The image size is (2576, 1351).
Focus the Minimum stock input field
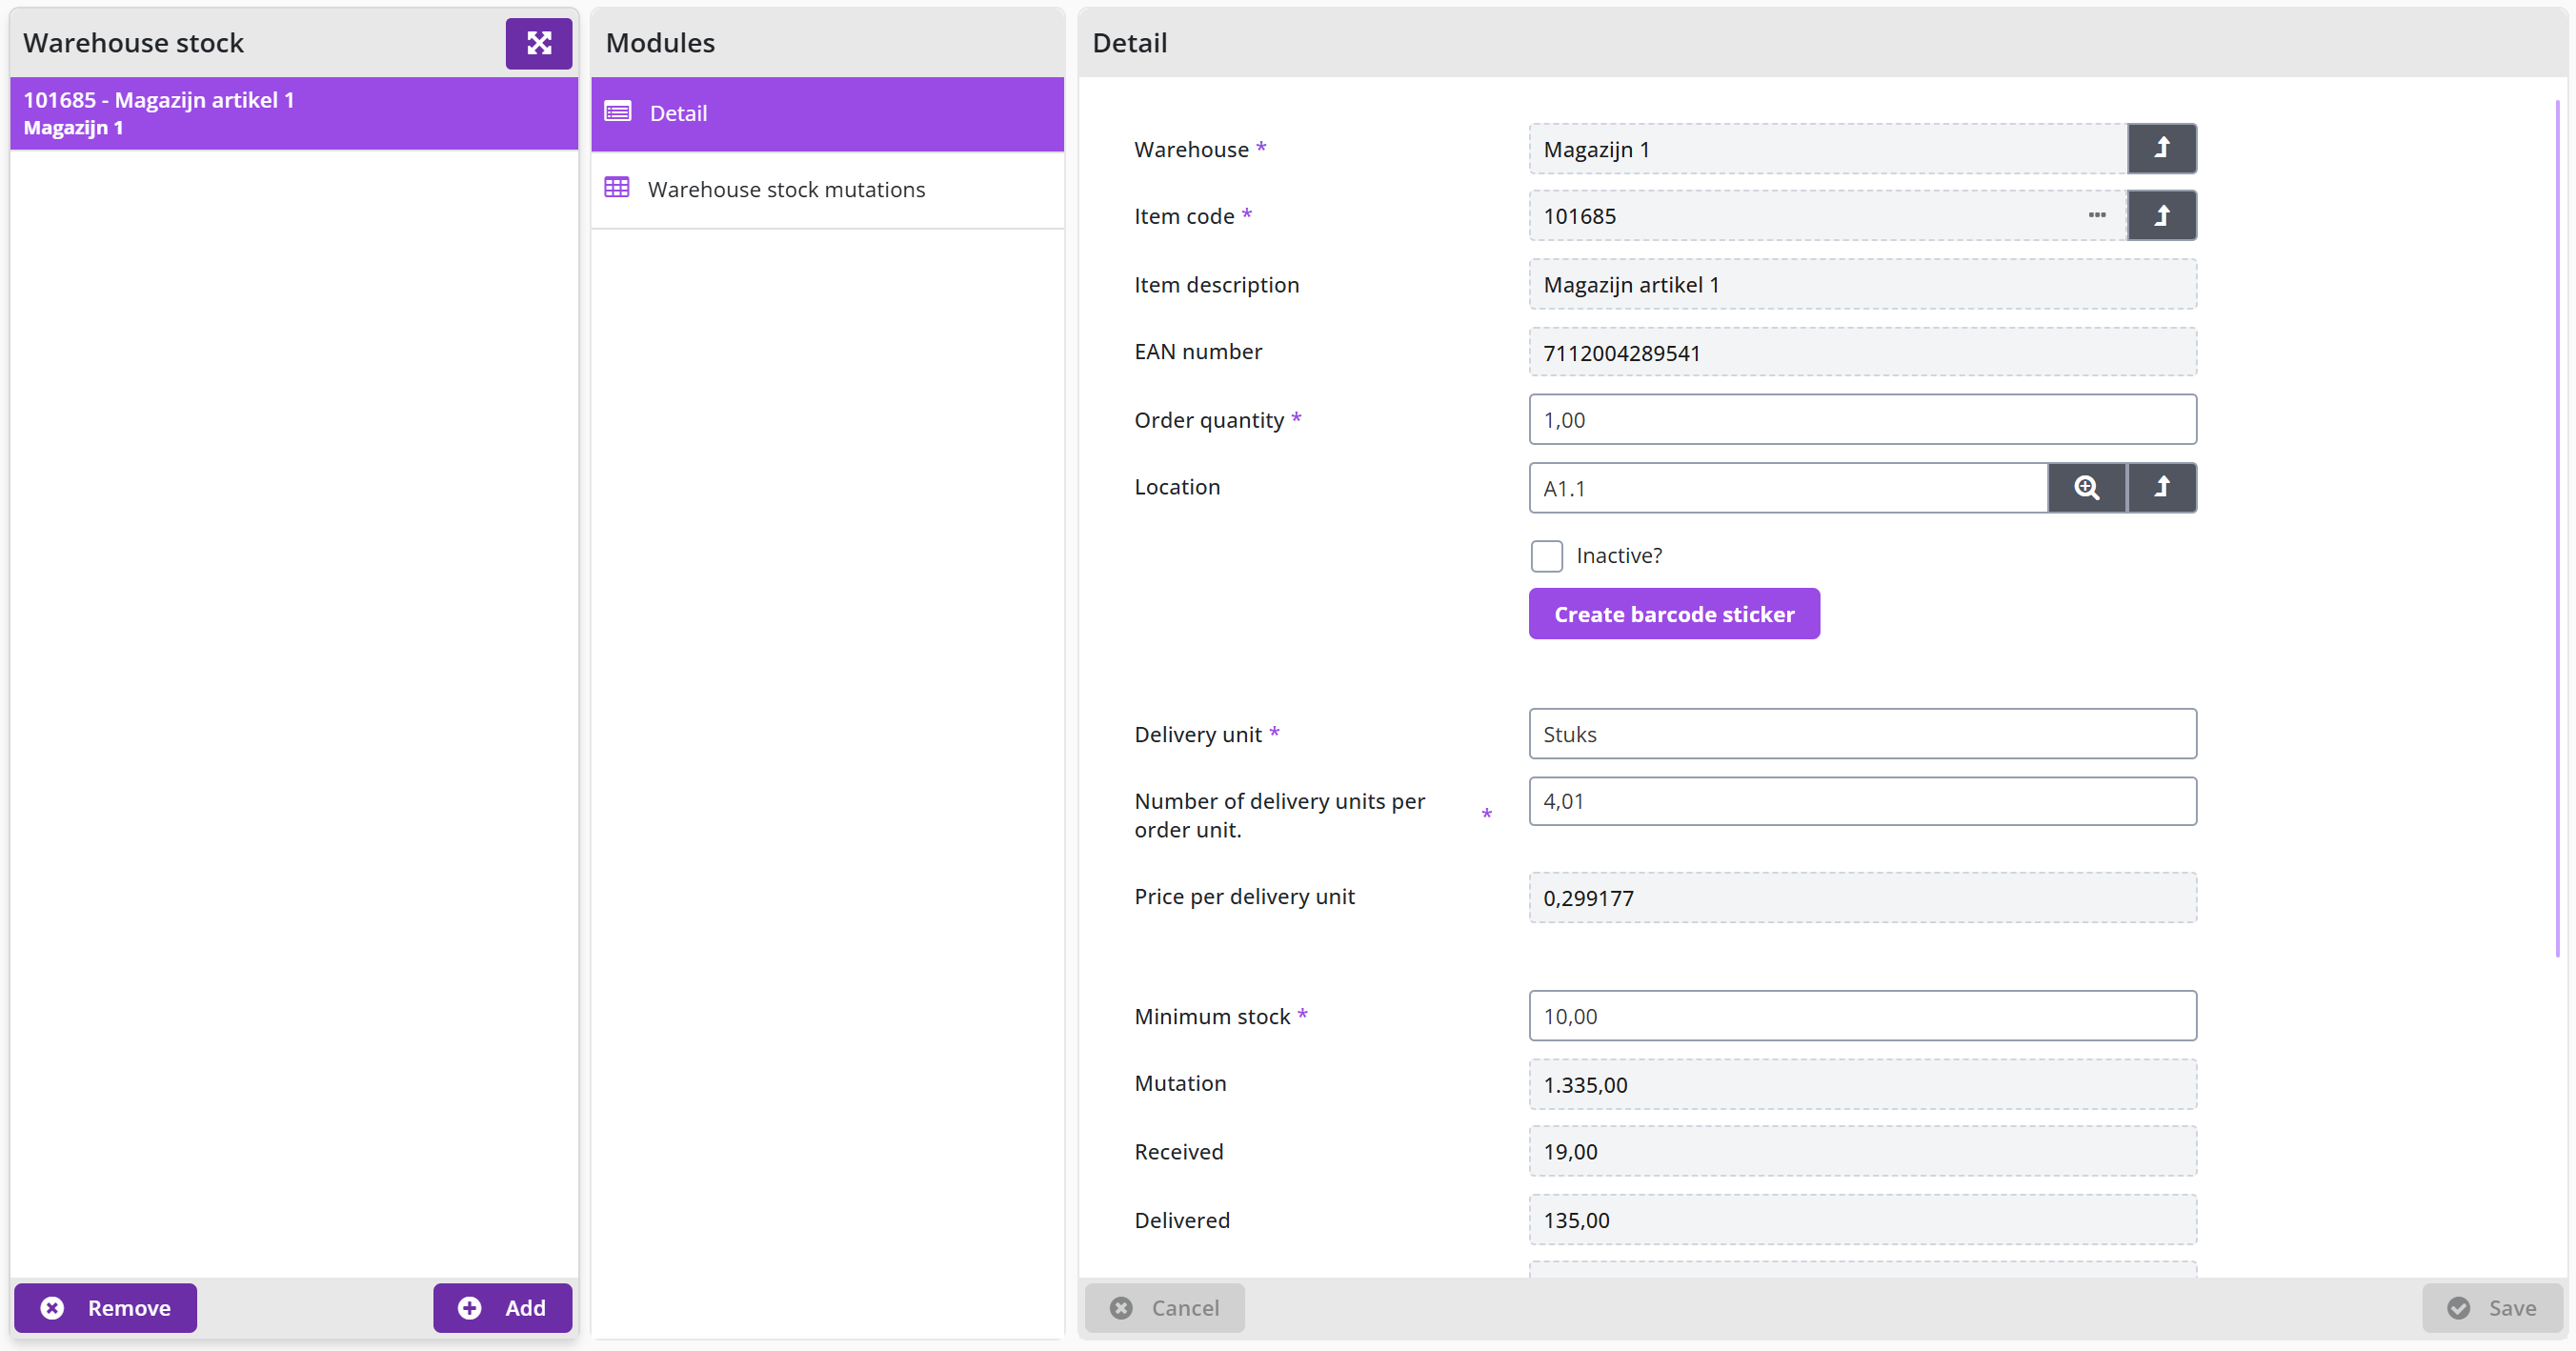click(x=1862, y=1016)
